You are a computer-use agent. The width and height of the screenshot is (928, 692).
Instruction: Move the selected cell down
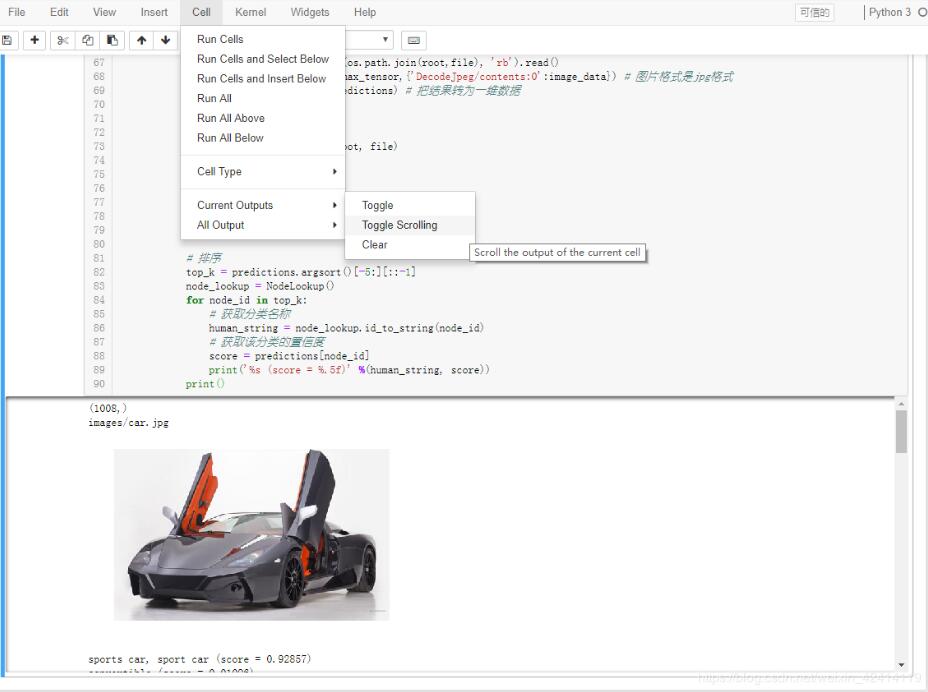pyautogui.click(x=167, y=39)
